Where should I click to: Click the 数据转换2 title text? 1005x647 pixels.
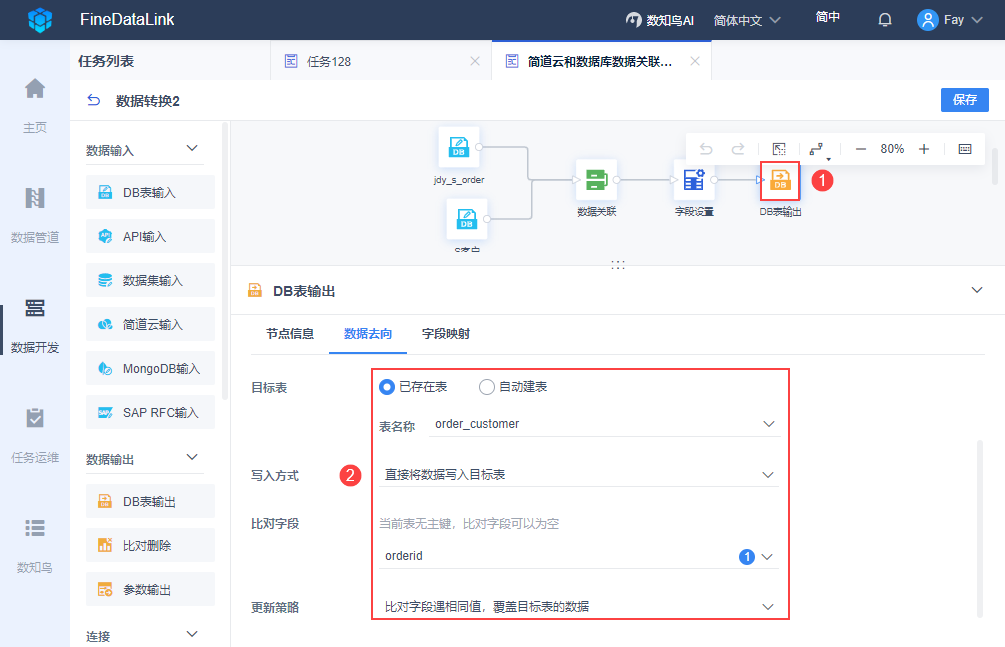147,101
